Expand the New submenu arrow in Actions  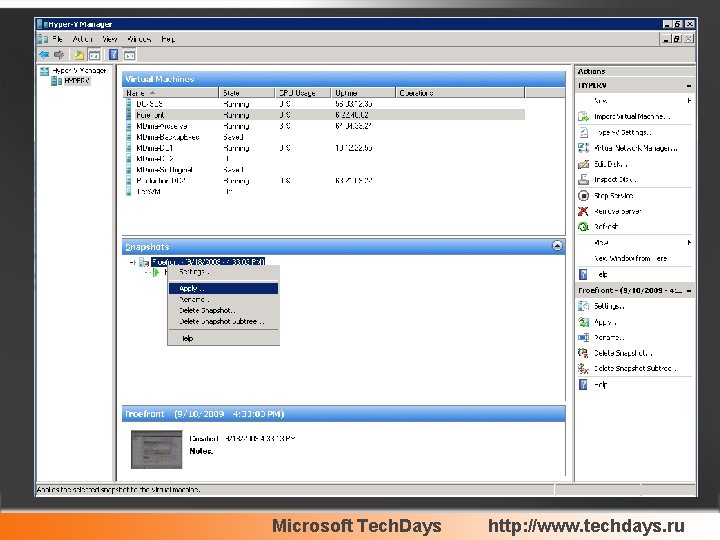pyautogui.click(x=689, y=101)
